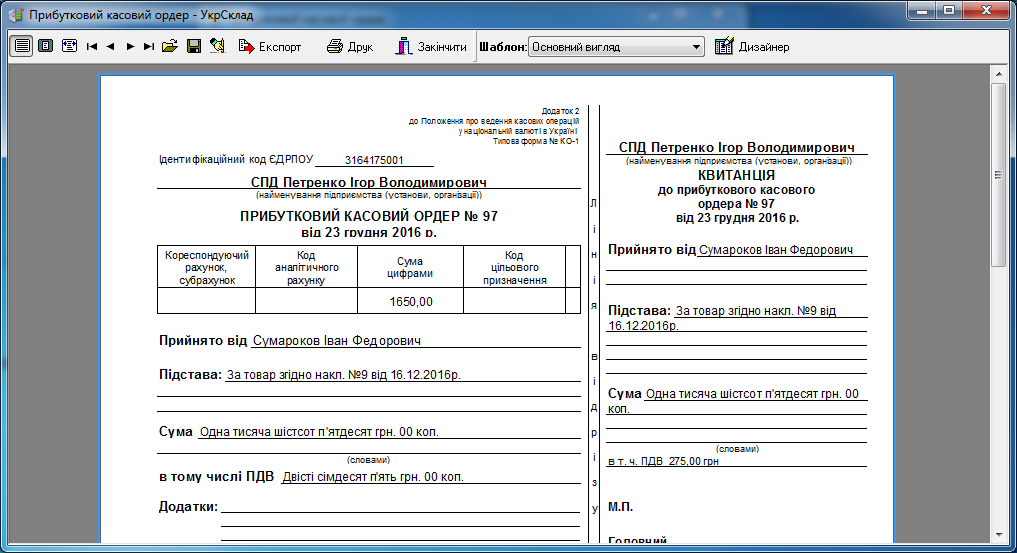This screenshot has width=1017, height=553.
Task: Open the Дизайнер report designer
Action: (x=752, y=46)
